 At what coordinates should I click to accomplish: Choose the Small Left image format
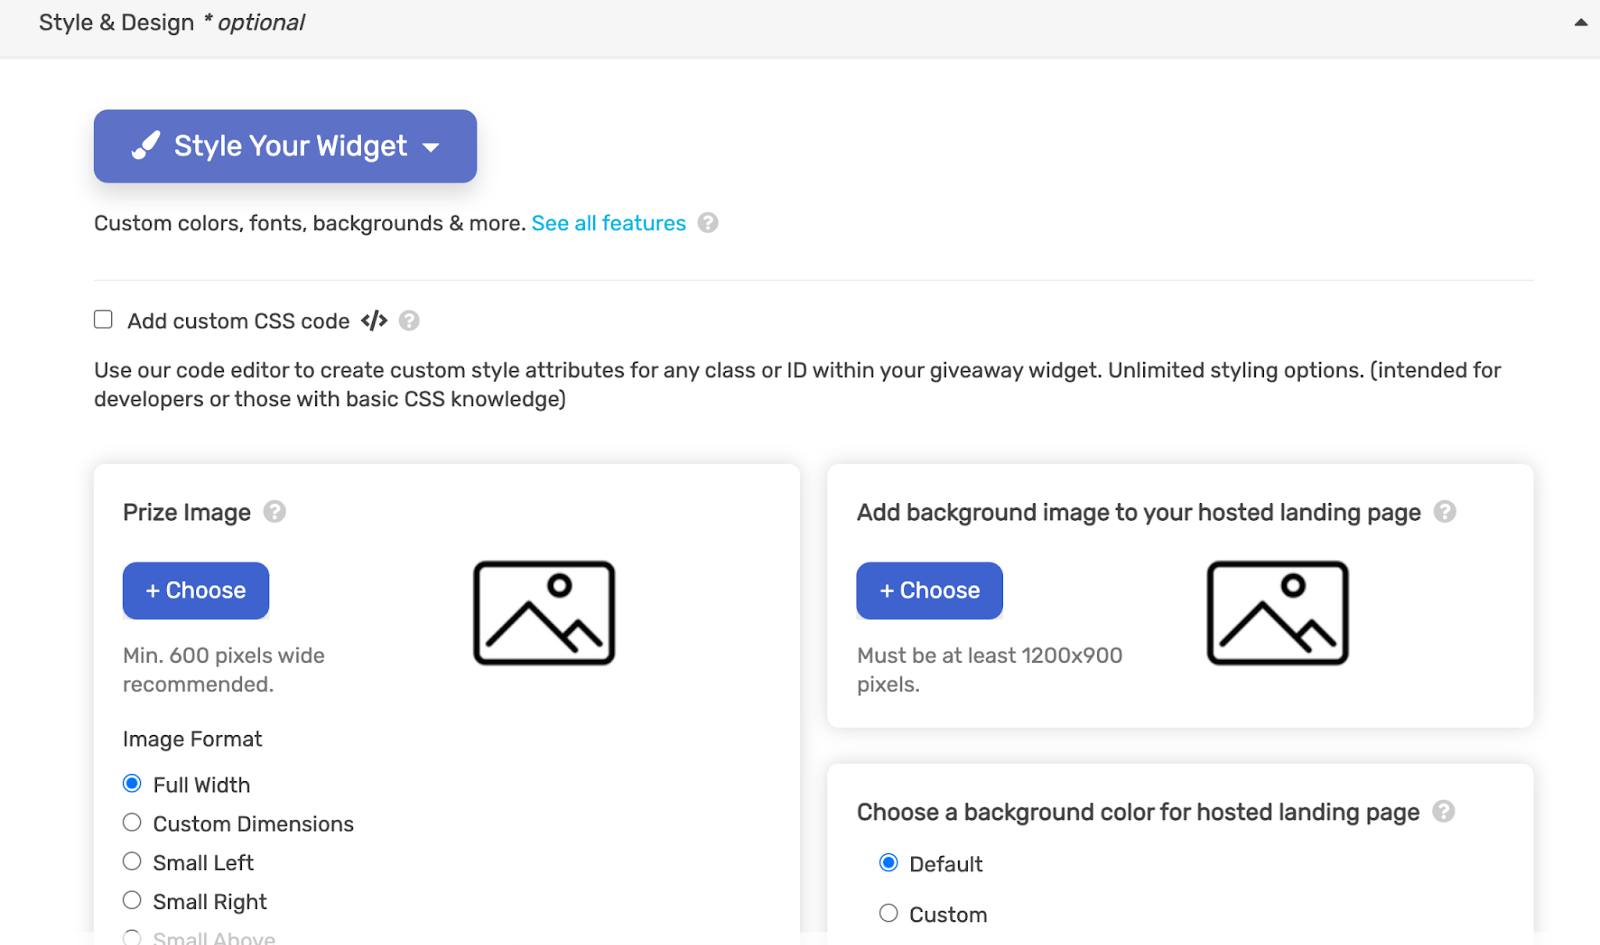(x=132, y=862)
